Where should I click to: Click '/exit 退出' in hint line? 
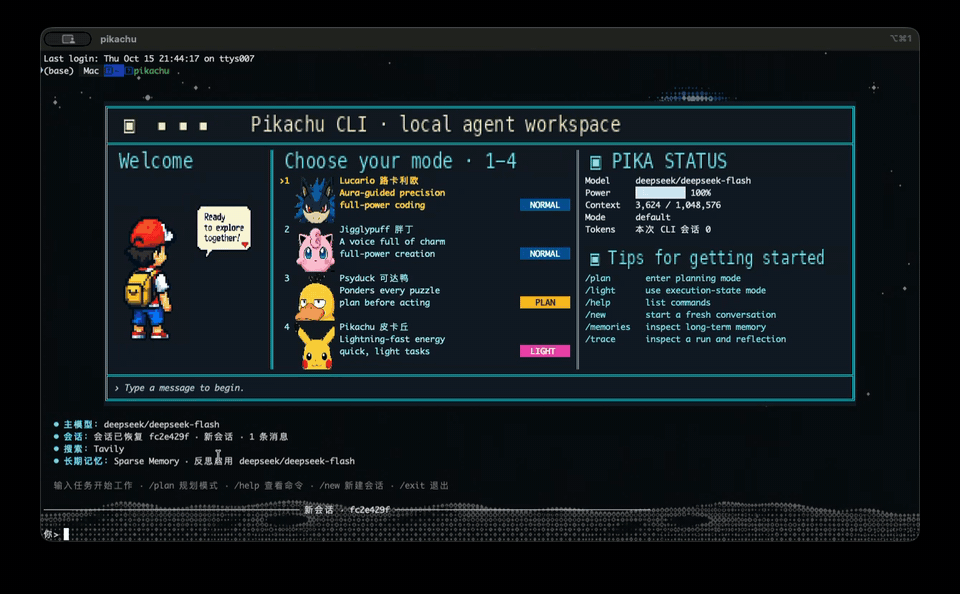(424, 486)
